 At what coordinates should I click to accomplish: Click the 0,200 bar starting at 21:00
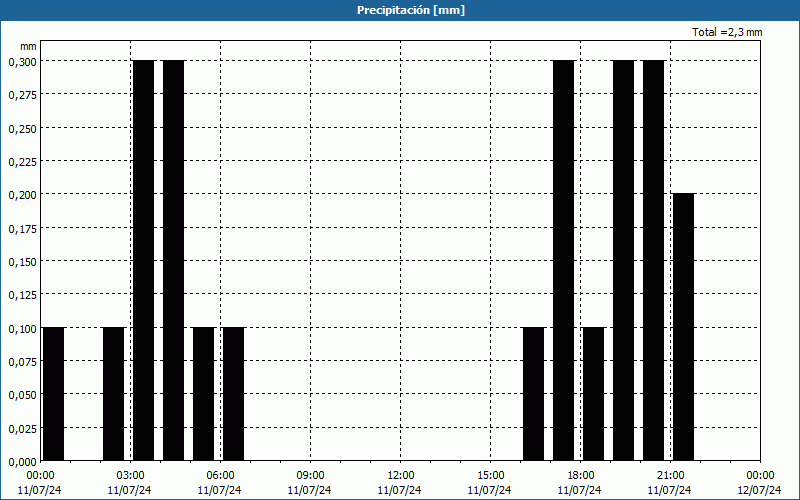coord(684,327)
